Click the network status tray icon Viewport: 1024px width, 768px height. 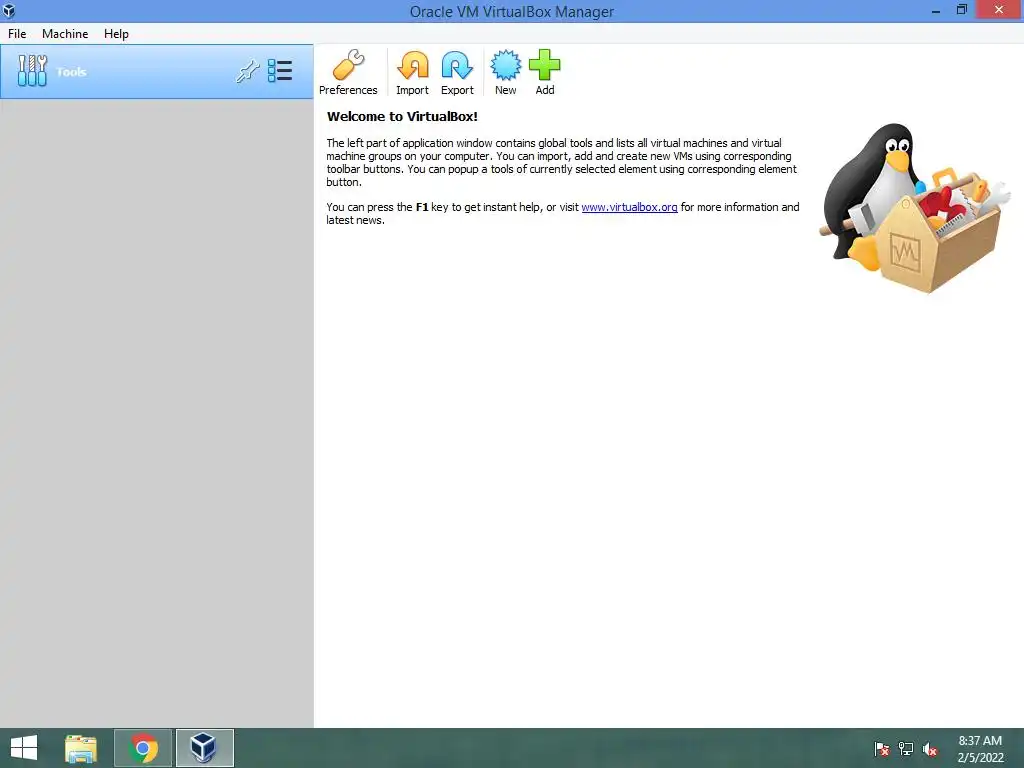(x=906, y=749)
